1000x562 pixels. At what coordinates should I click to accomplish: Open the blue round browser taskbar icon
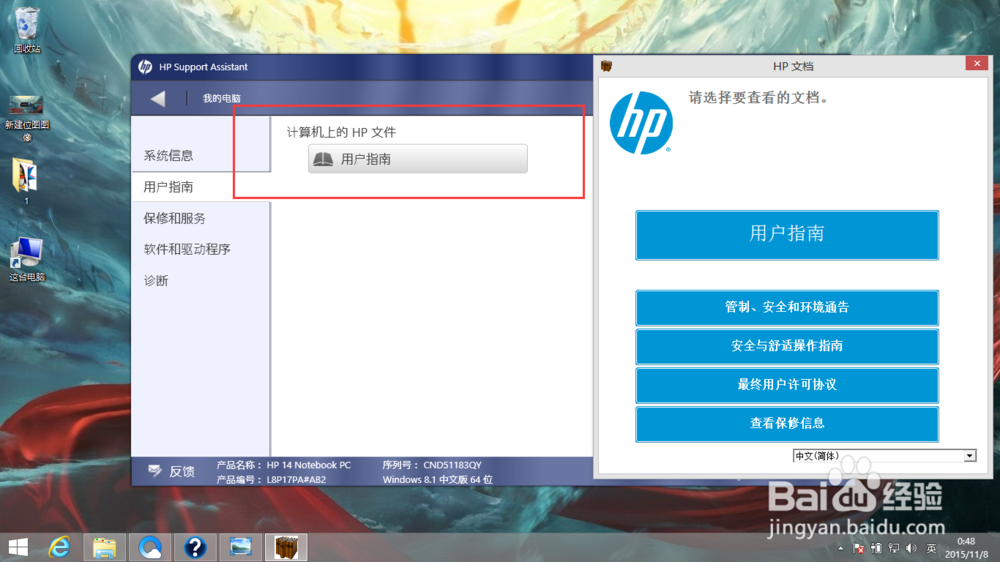pos(150,547)
